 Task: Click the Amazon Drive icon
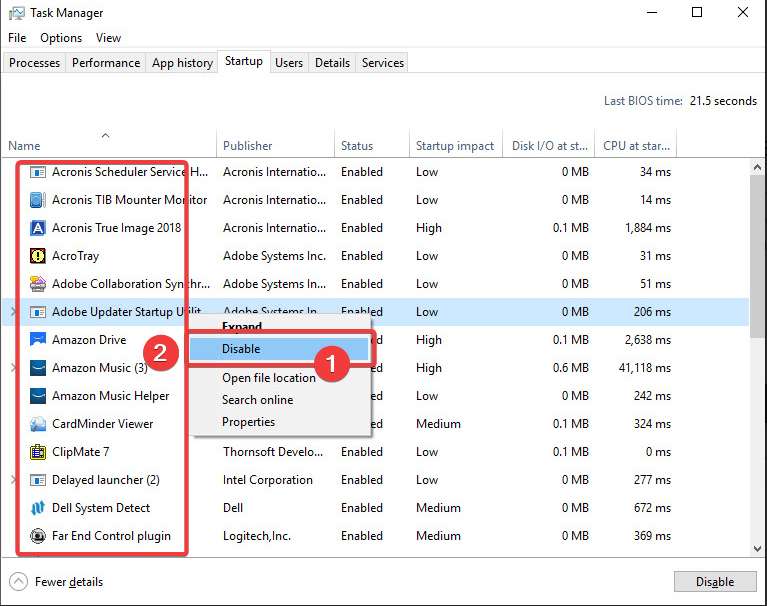(38, 339)
